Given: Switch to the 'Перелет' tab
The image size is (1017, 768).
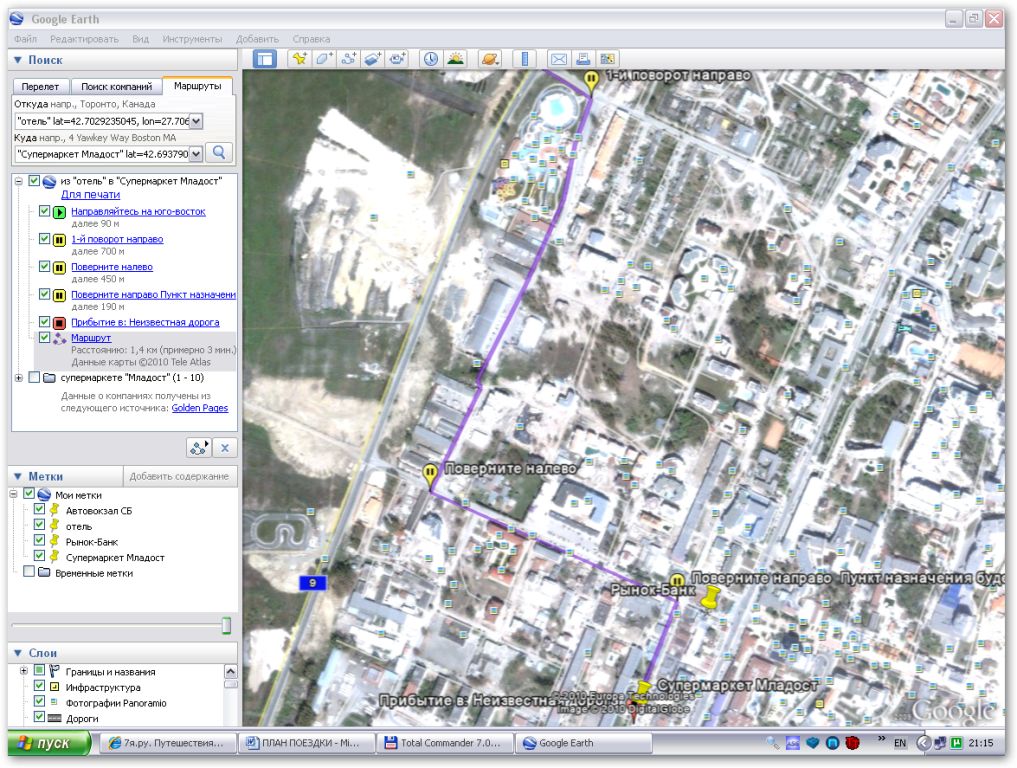Looking at the screenshot, I should (40, 86).
